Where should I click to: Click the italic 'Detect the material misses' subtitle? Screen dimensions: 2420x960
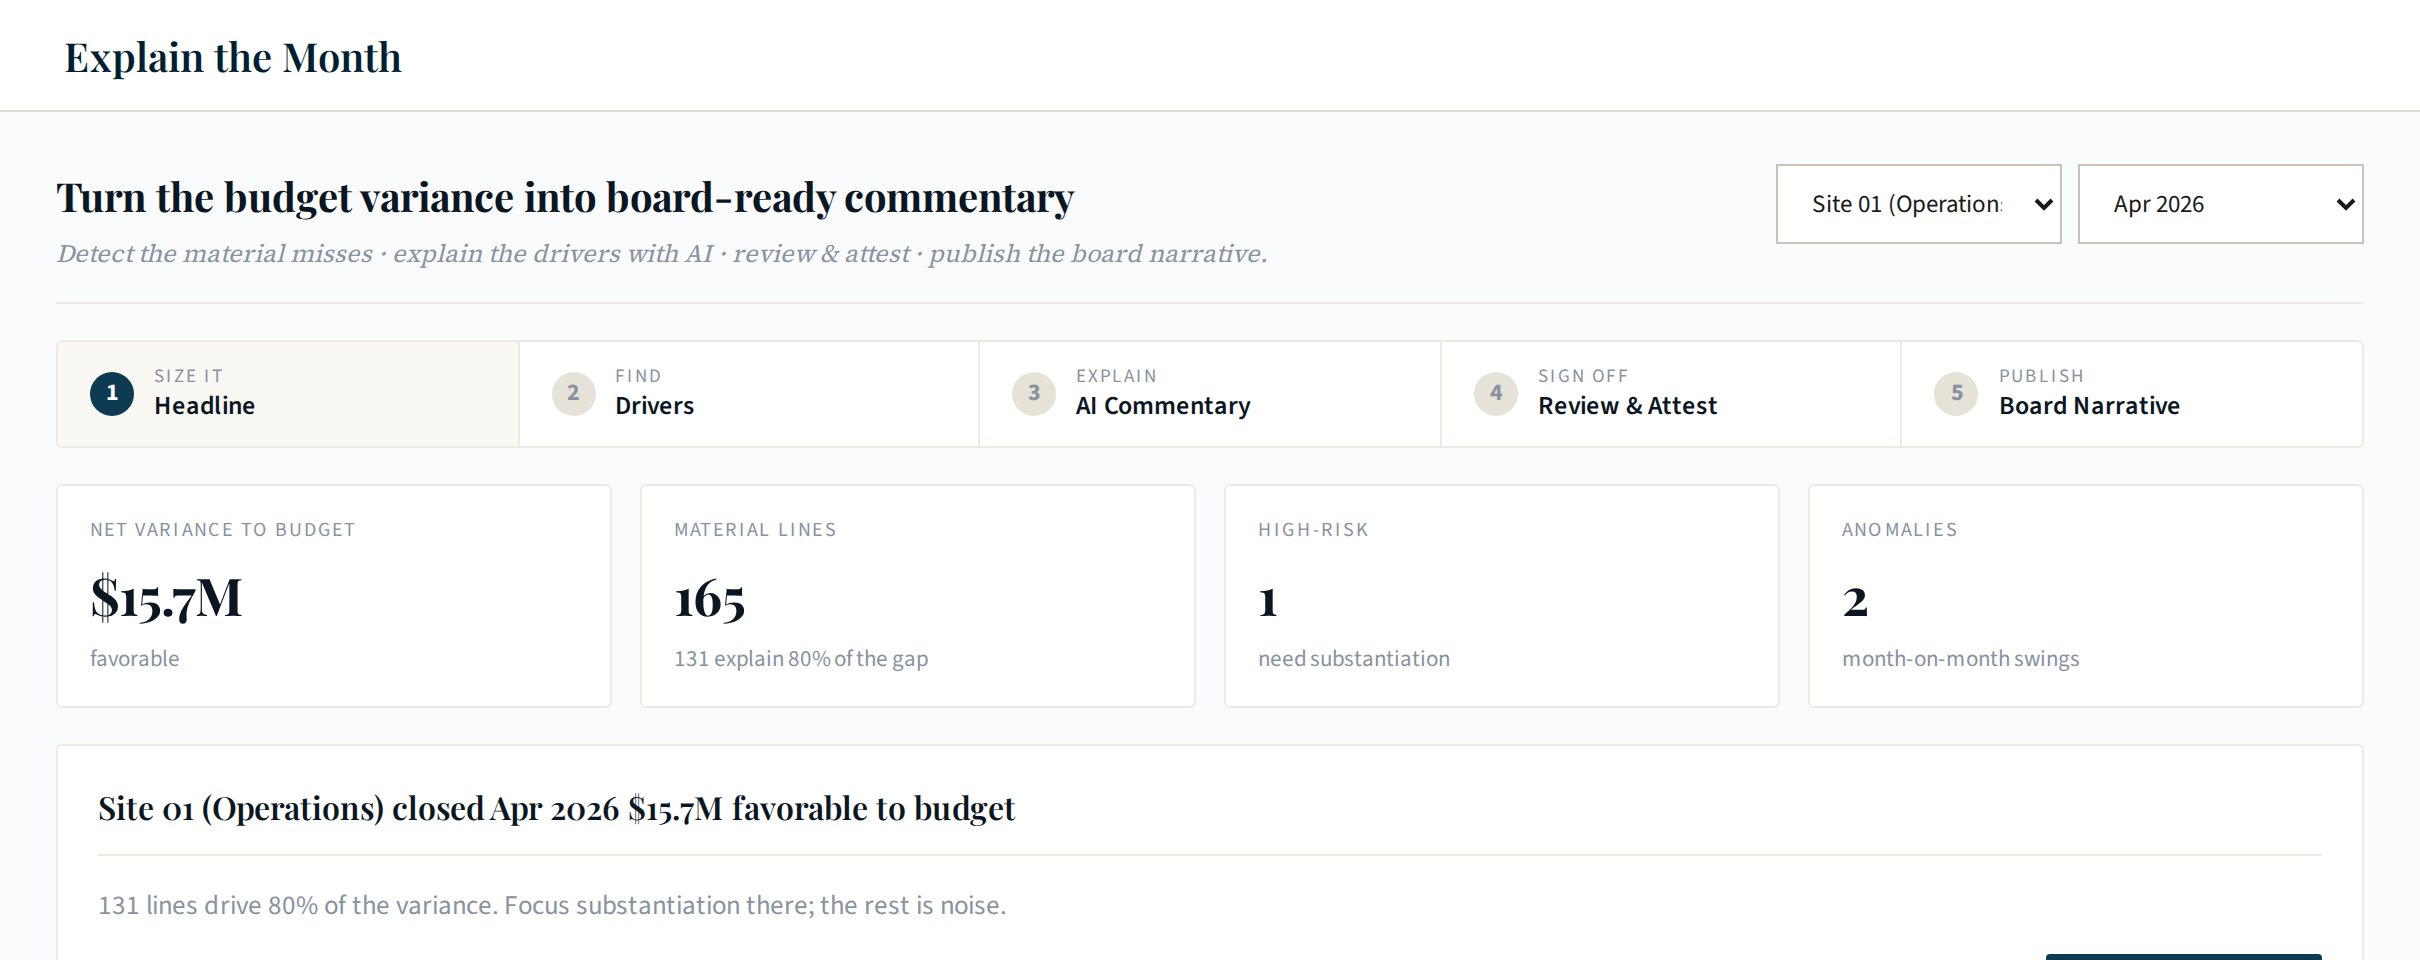662,254
